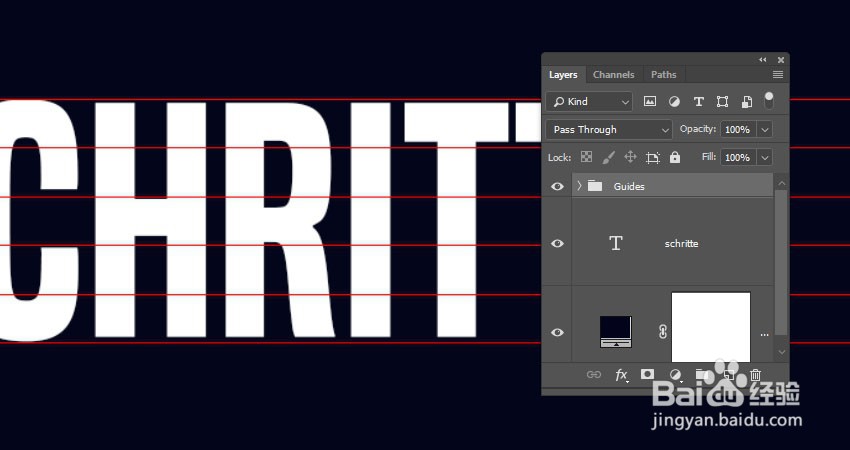Filter for shape layers
The image size is (850, 450).
[x=722, y=101]
